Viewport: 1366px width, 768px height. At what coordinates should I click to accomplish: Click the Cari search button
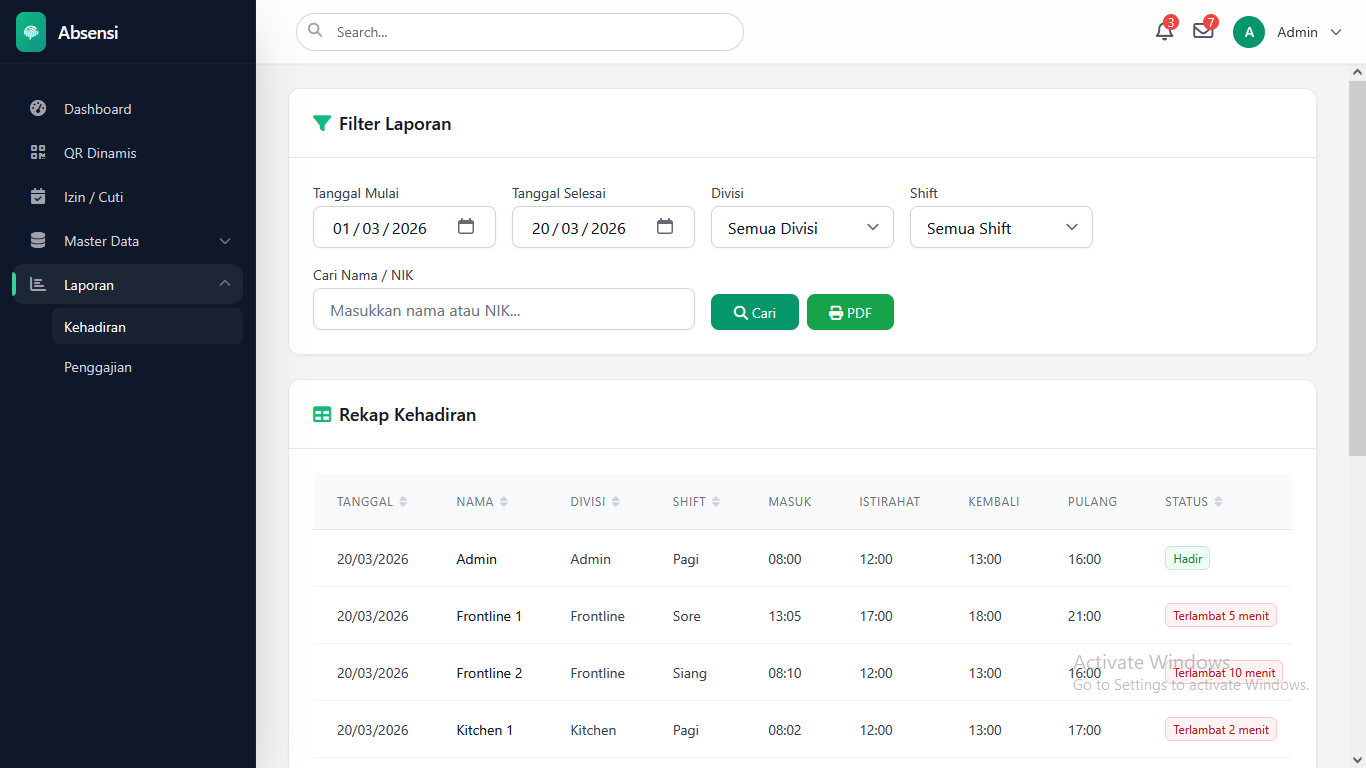[755, 312]
